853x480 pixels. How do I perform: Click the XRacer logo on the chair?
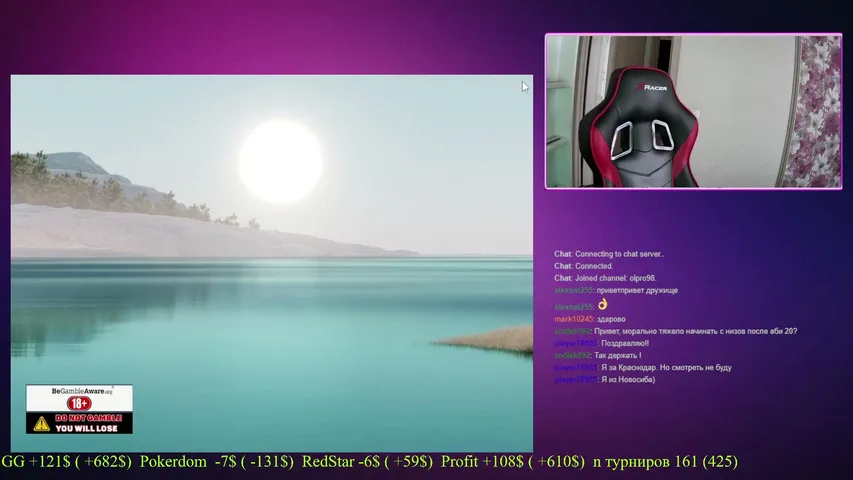click(x=652, y=87)
